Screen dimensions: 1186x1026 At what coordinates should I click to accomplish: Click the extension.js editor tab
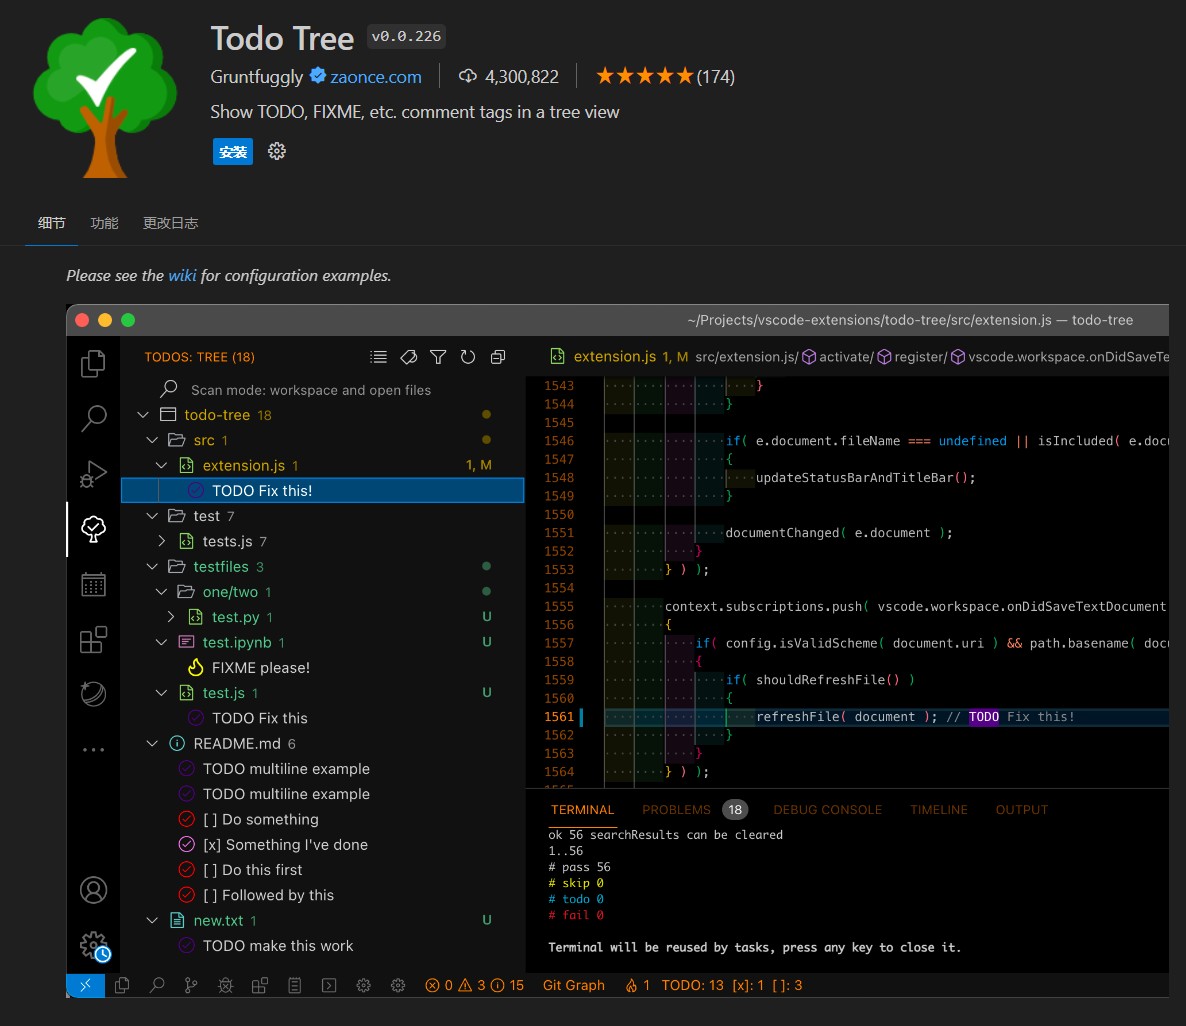click(x=614, y=356)
